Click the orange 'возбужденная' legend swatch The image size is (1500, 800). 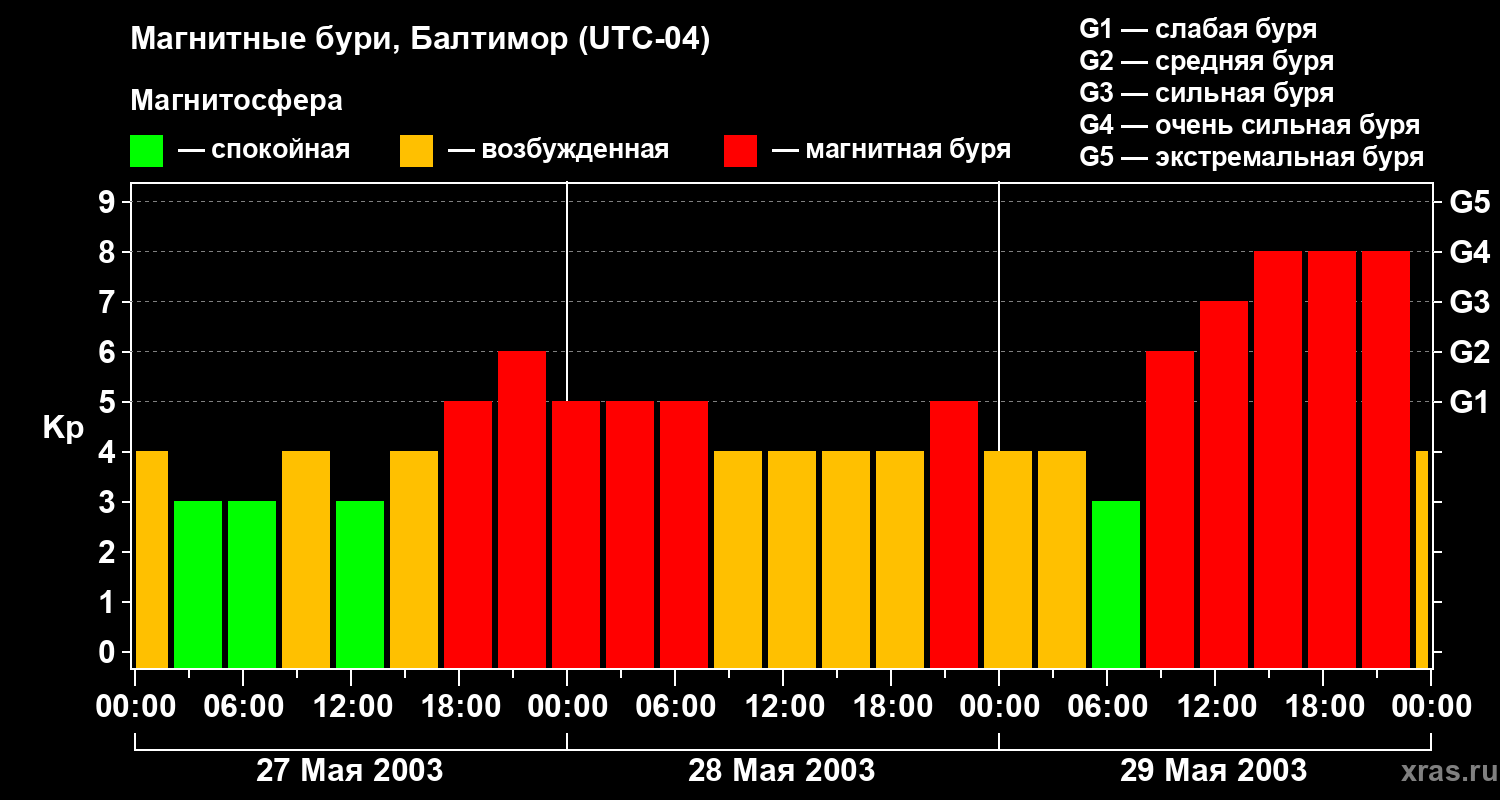pyautogui.click(x=416, y=150)
